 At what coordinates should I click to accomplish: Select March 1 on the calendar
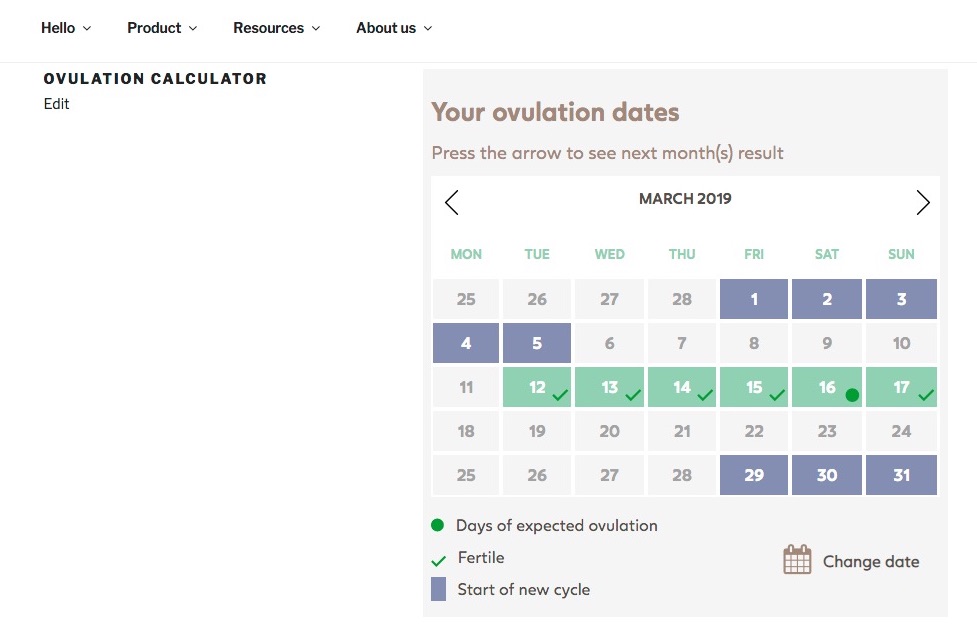pos(755,299)
